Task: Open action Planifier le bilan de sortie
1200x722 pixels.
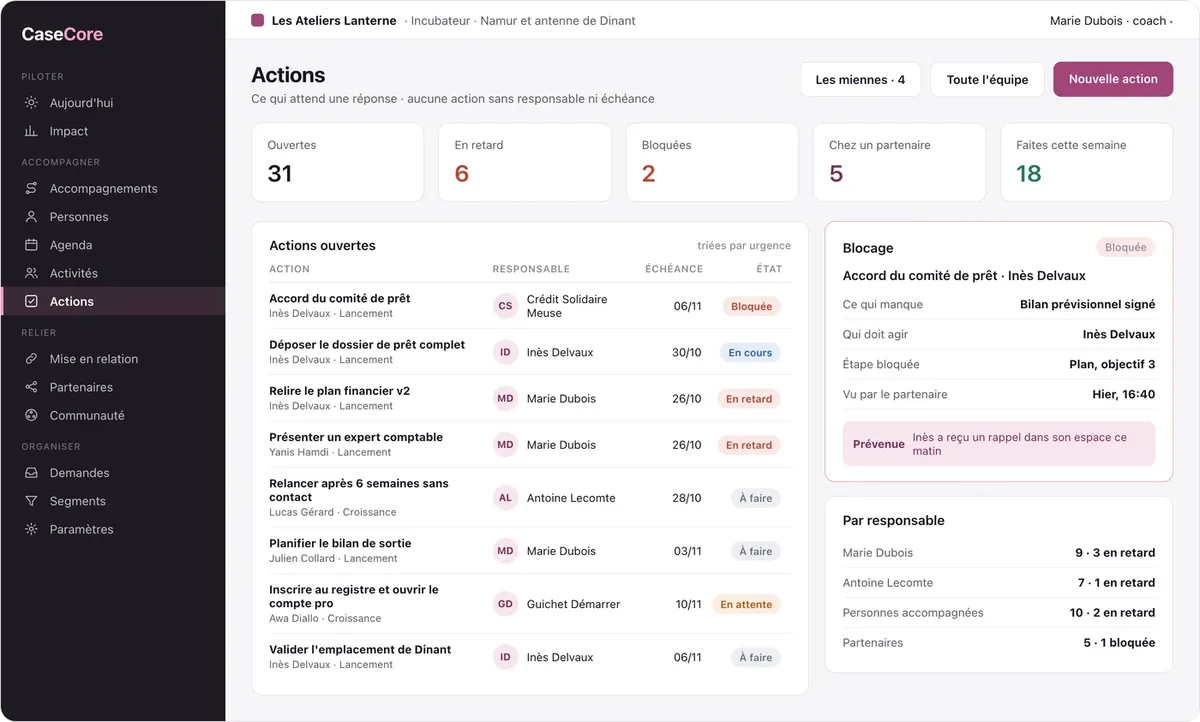Action: tap(530, 551)
